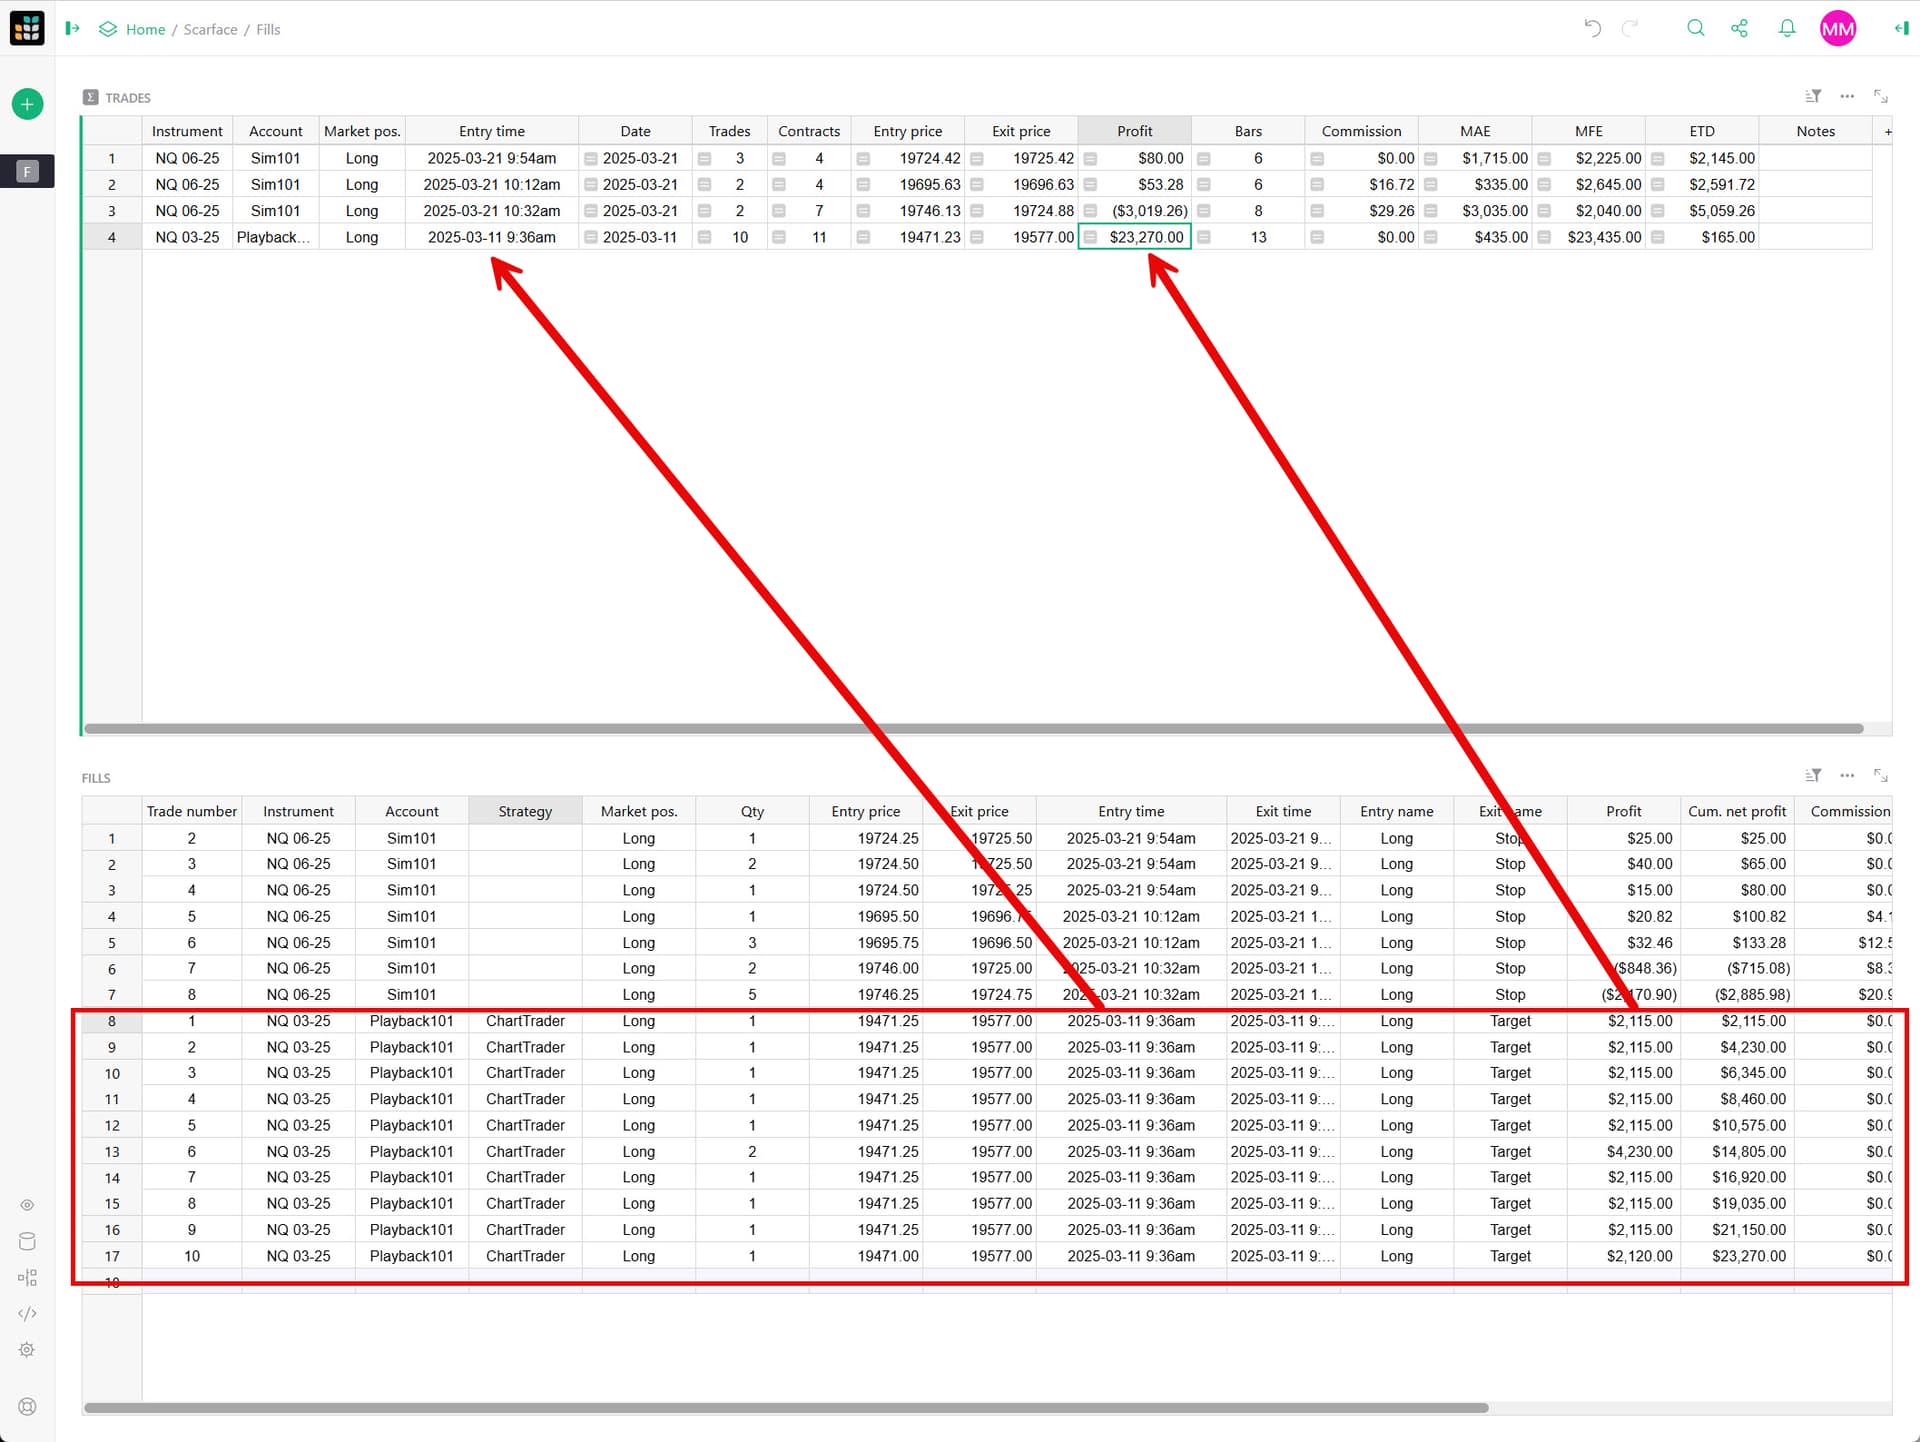This screenshot has height=1442, width=1920.
Task: Click the FILLS horizontal scrollbar
Action: [786, 1407]
